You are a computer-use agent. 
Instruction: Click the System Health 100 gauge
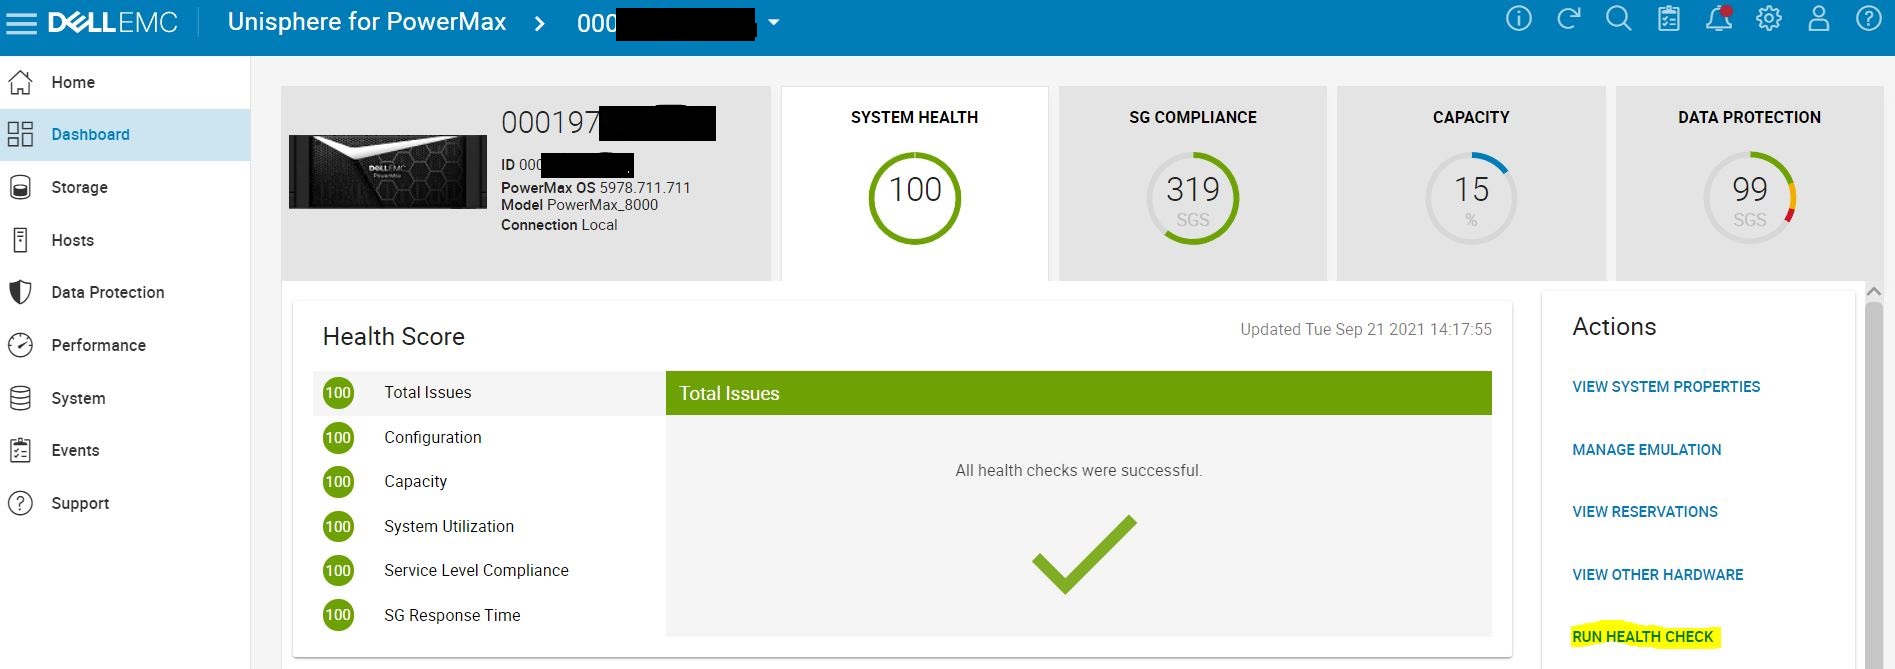pos(915,198)
